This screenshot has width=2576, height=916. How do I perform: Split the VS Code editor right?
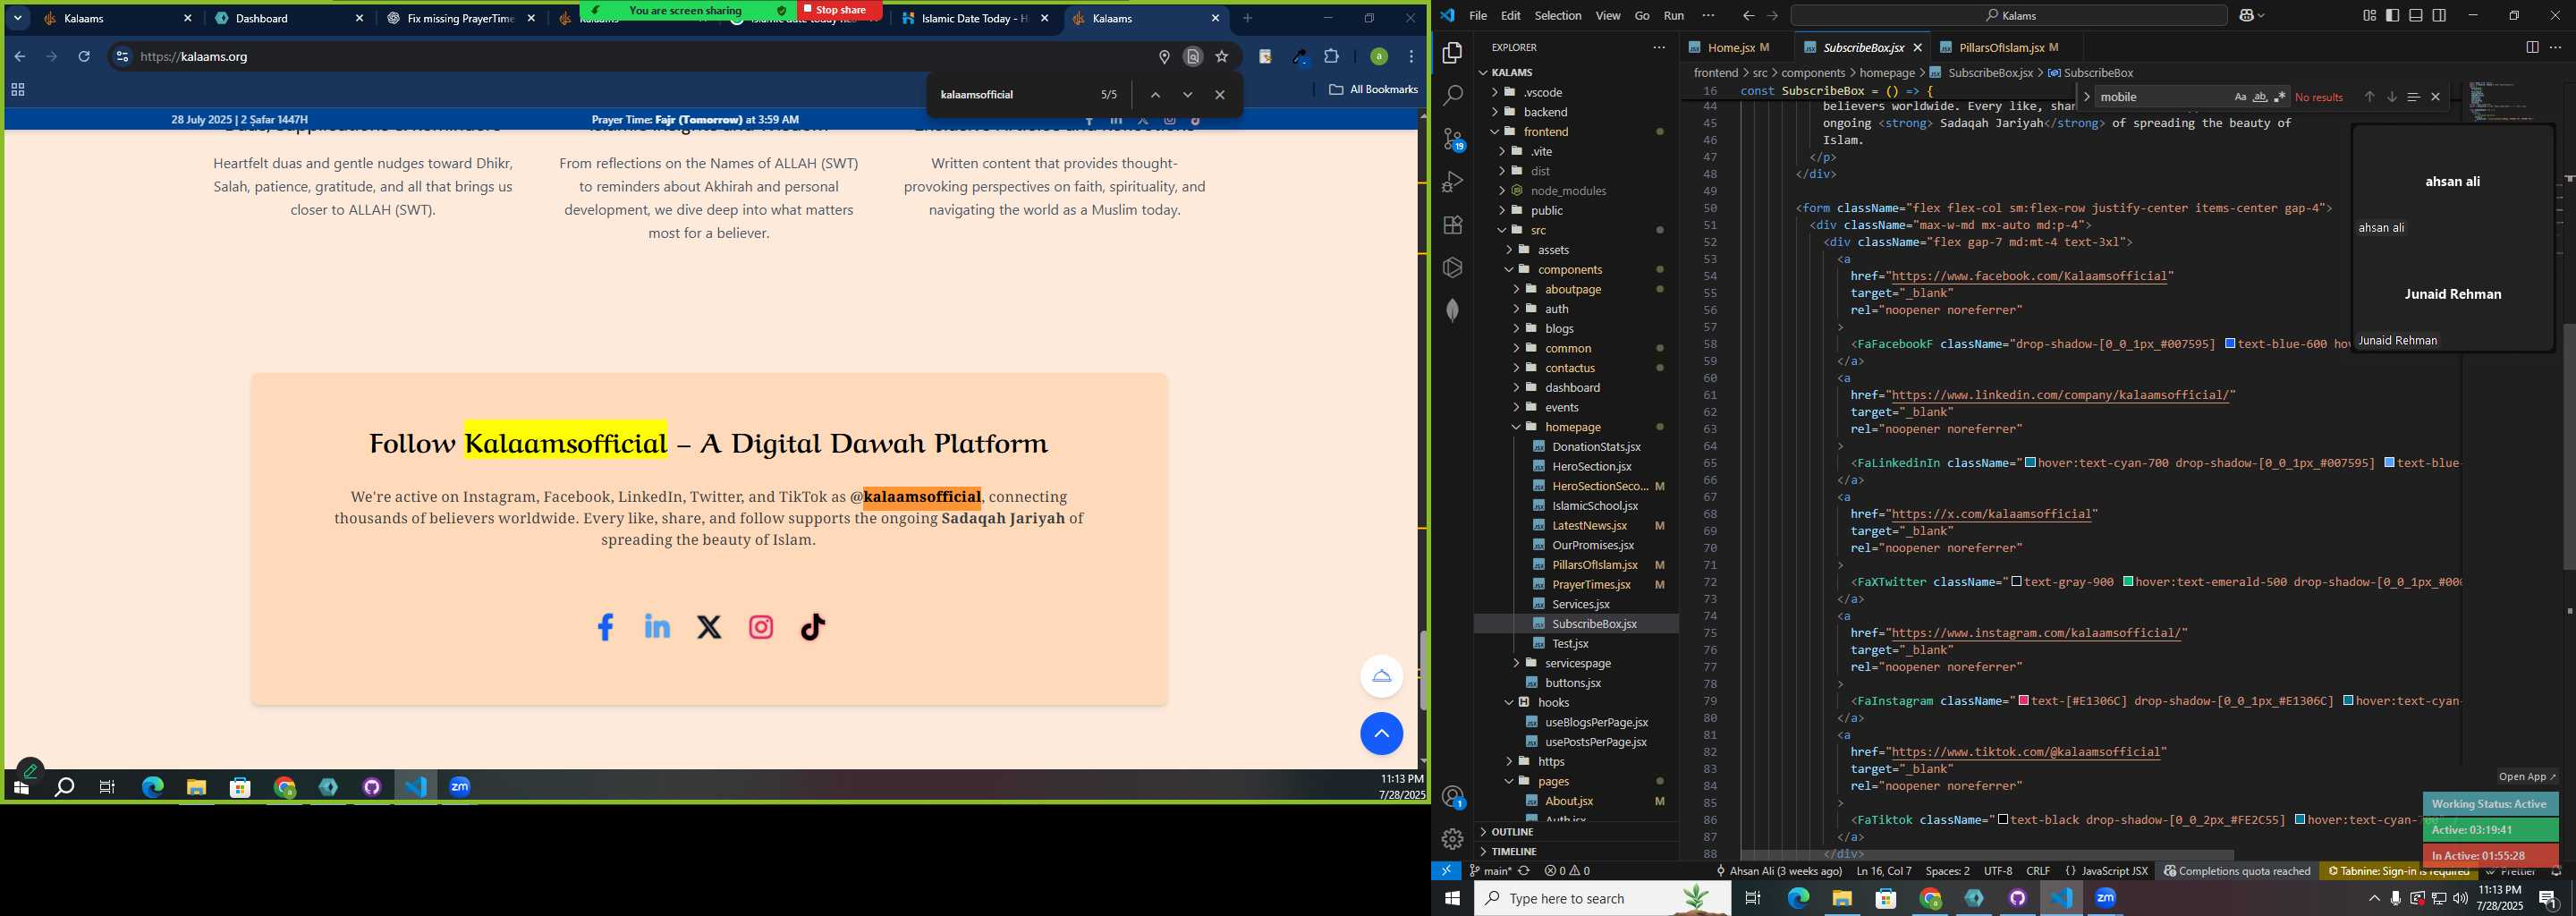tap(2532, 47)
